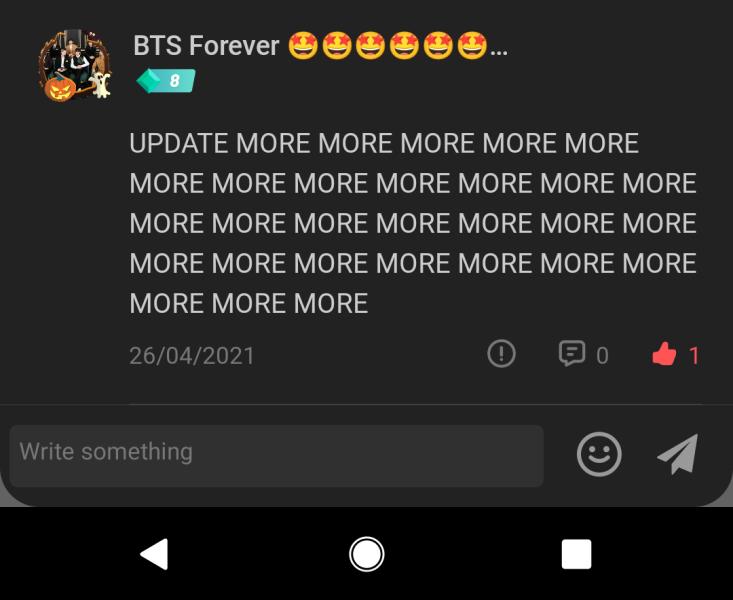The image size is (733, 600).
Task: Focus the "Write something" comment field
Action: tap(276, 456)
